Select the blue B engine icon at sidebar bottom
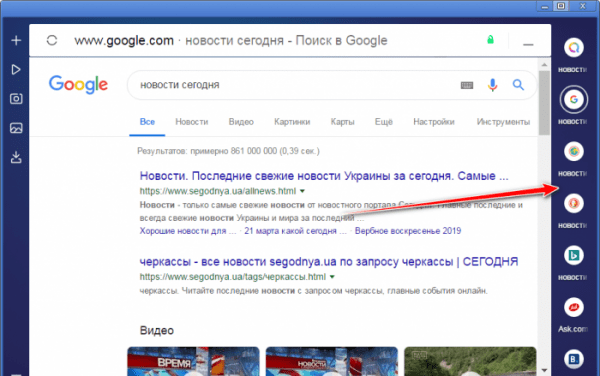The width and height of the screenshot is (600, 376). (x=574, y=359)
